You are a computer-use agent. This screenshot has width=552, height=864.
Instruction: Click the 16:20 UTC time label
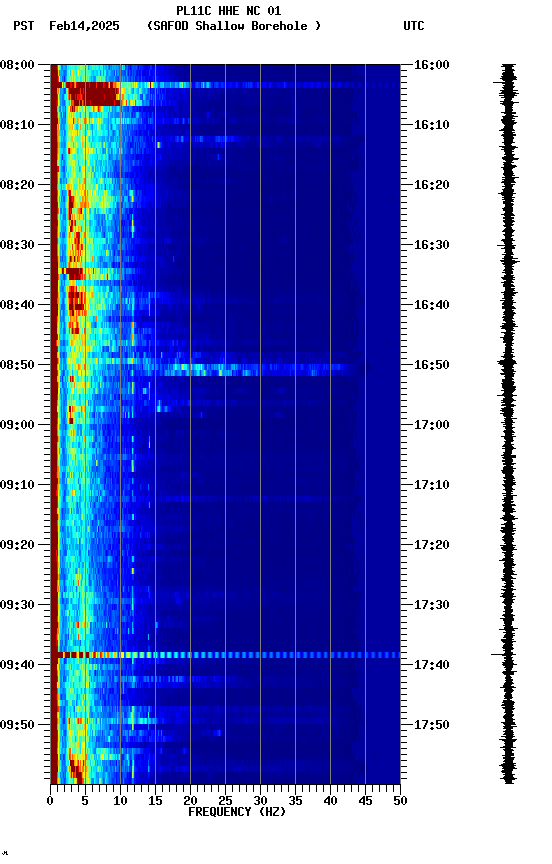(432, 185)
